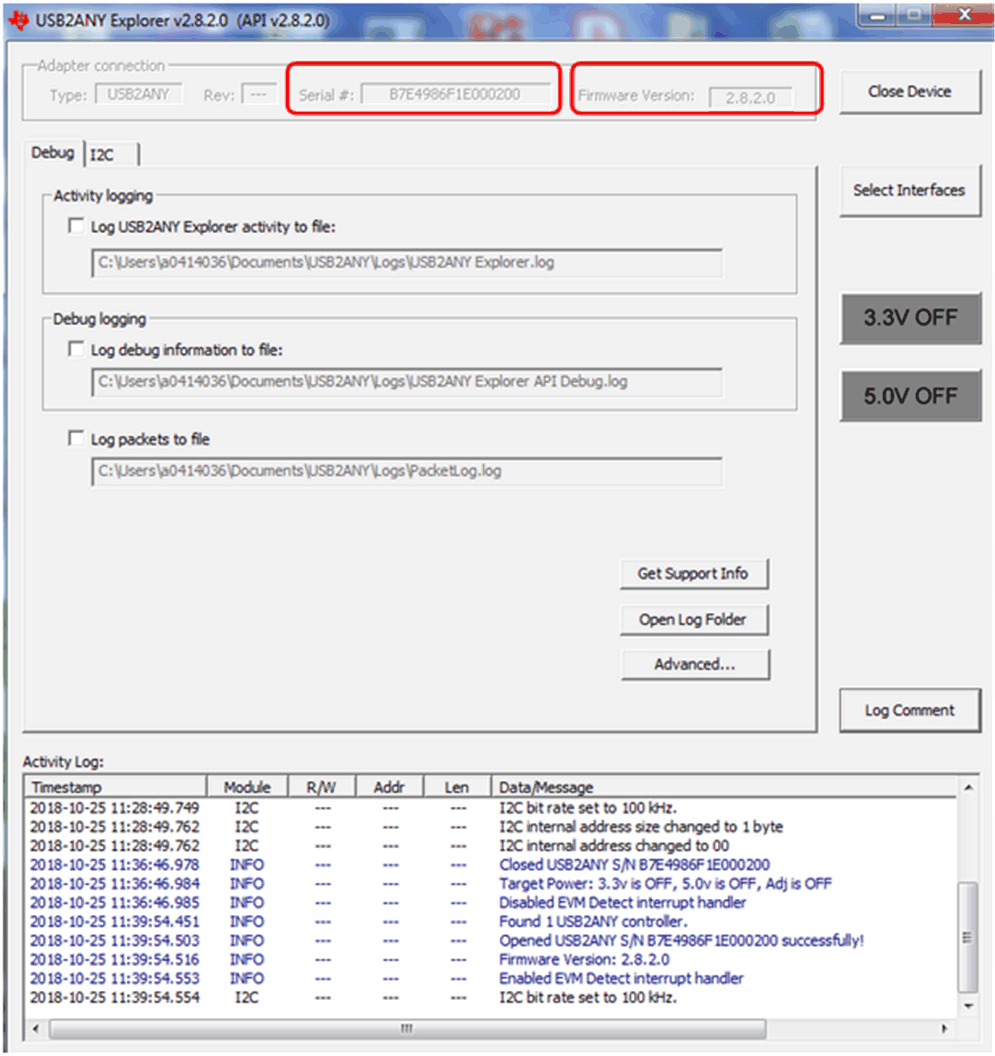This screenshot has height=1056, width=995.
Task: Toggle the 3.3V power supply on
Action: tap(911, 319)
